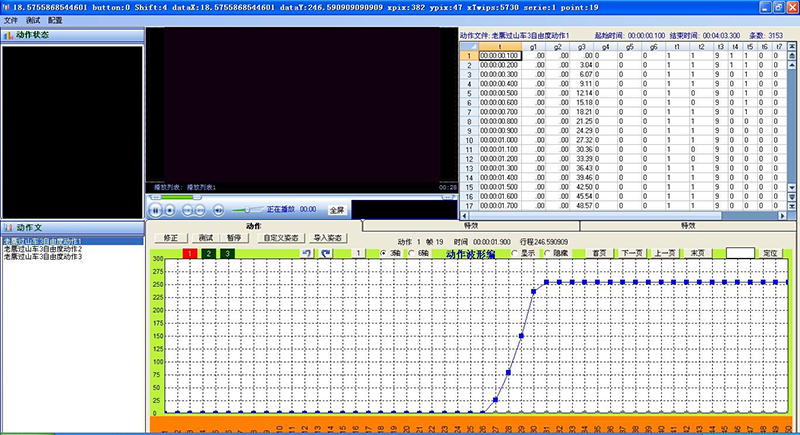Adjust the player volume slider
Viewport: 800px width, 435px height.
point(247,210)
